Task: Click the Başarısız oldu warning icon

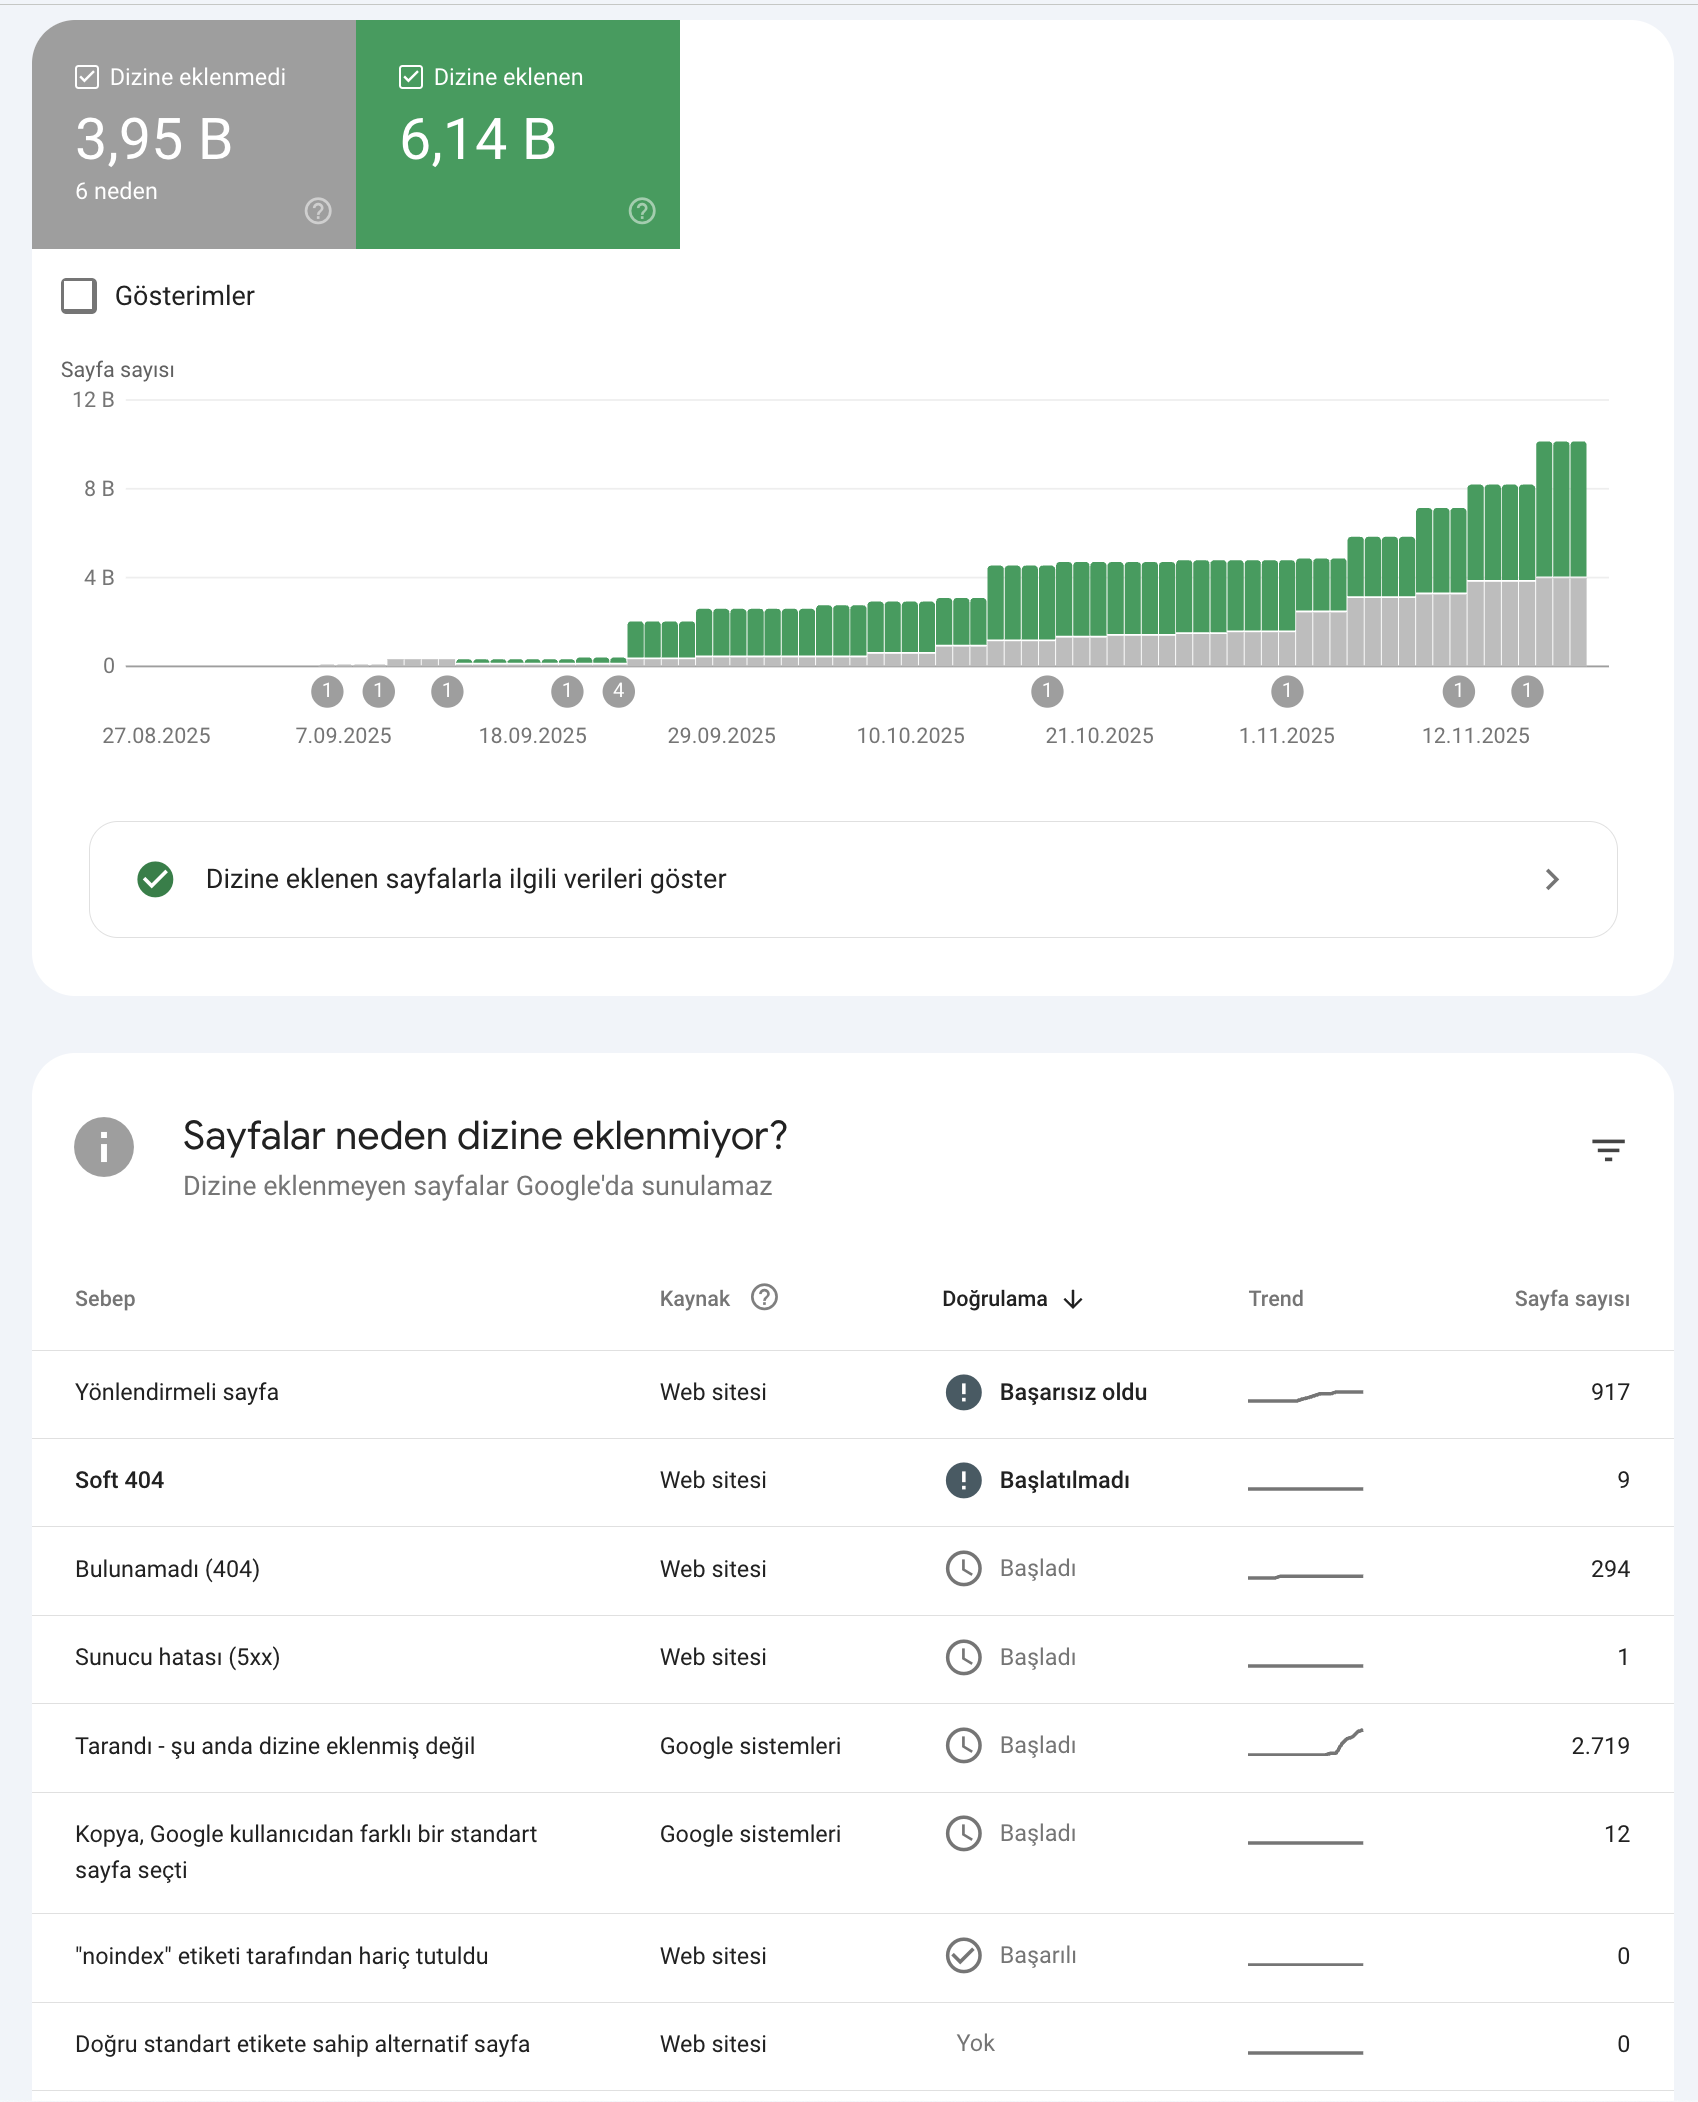Action: point(963,1392)
